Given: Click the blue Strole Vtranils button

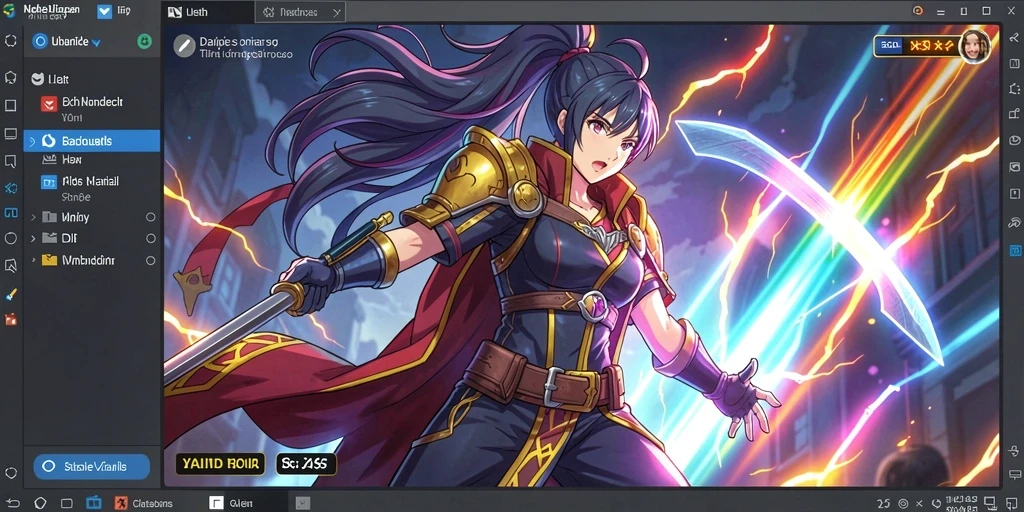Looking at the screenshot, I should pos(91,467).
